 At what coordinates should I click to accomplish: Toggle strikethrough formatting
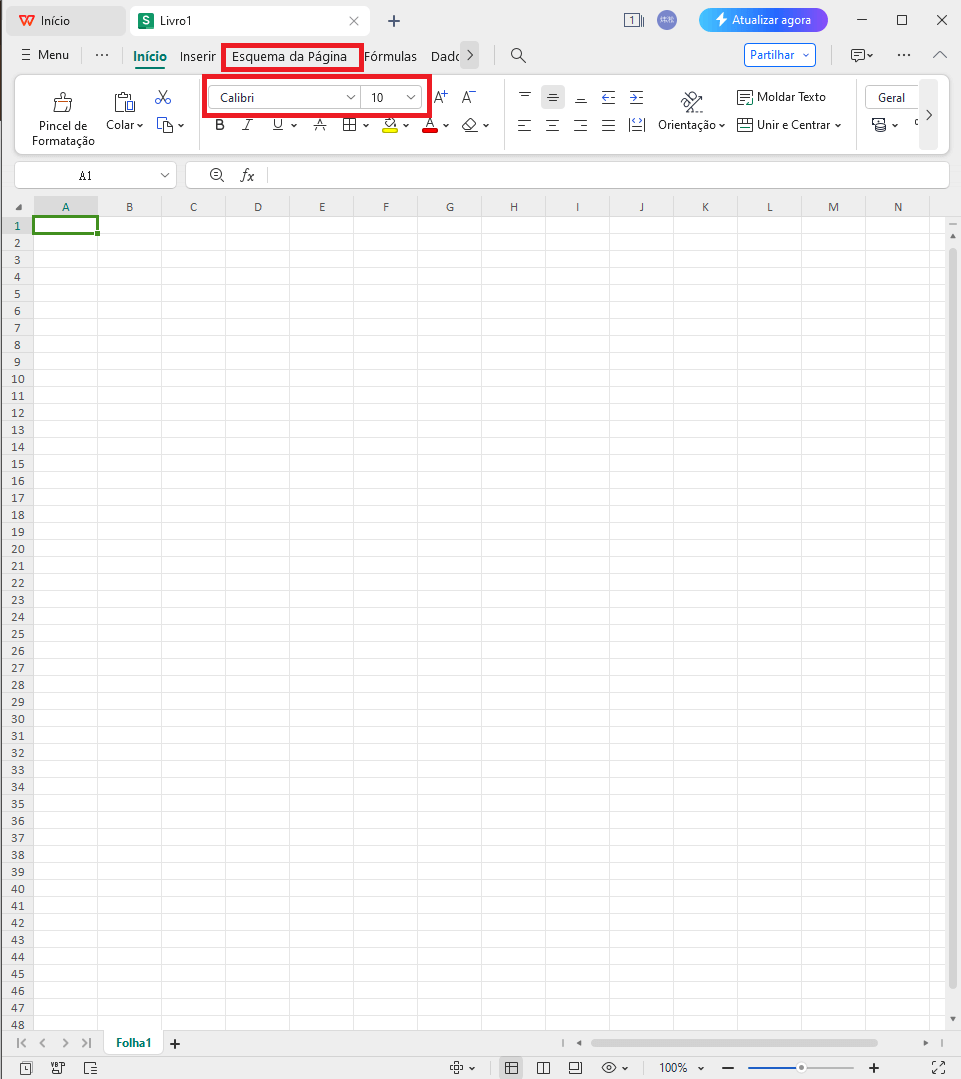(320, 125)
